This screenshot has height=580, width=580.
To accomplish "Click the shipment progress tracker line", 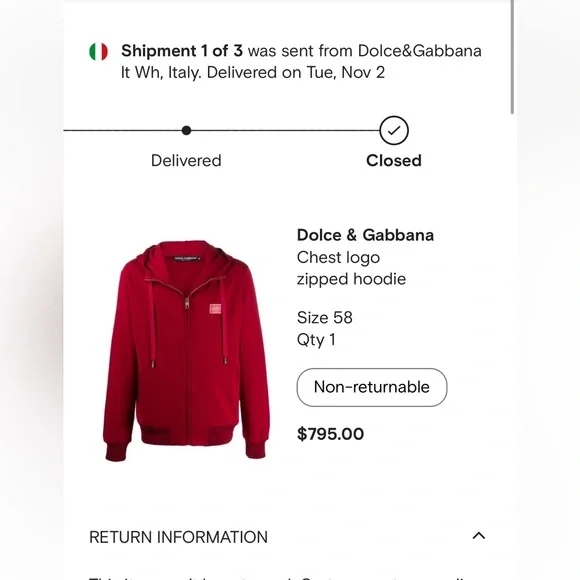I will coord(222,130).
